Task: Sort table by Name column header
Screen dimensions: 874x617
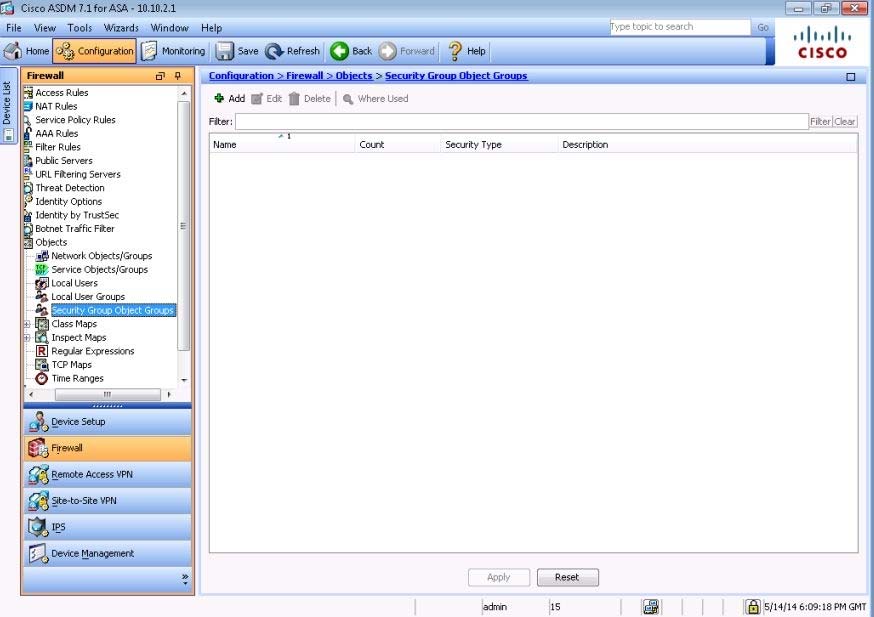Action: (x=282, y=144)
